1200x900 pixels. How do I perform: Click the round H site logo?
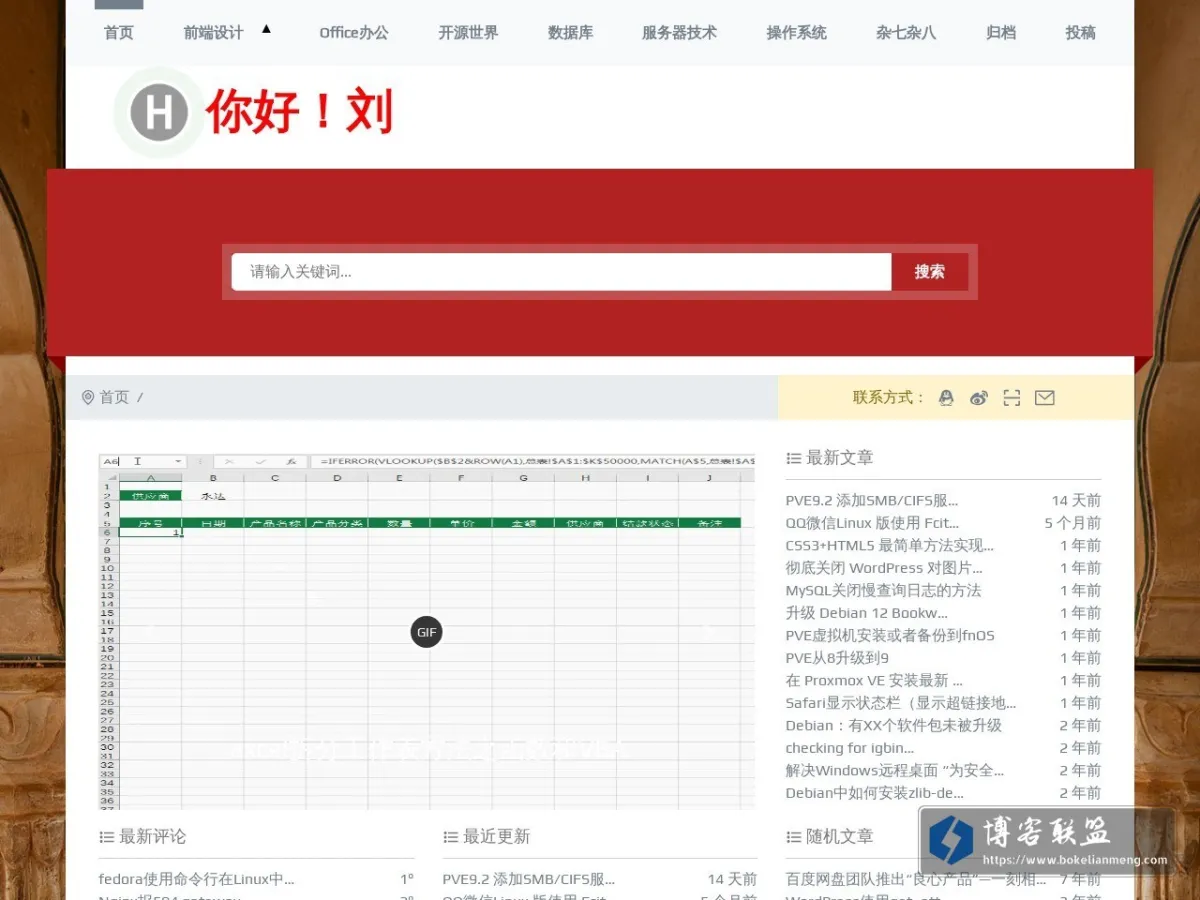[159, 113]
